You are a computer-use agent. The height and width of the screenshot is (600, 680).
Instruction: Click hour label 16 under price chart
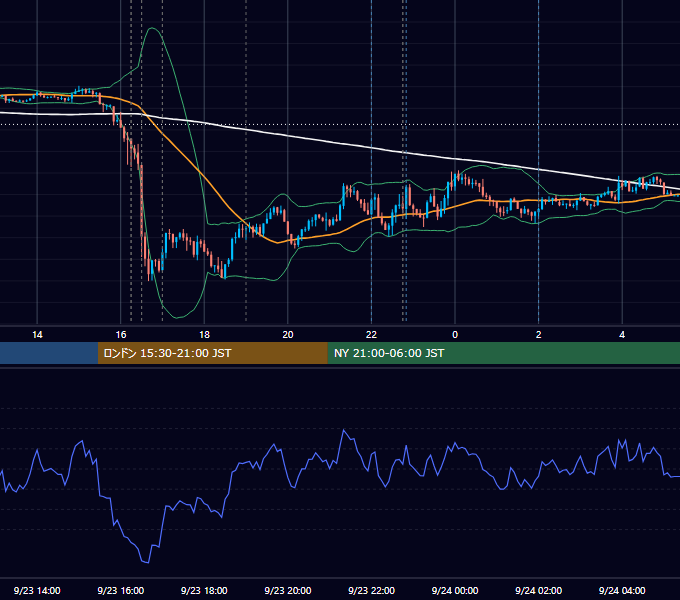pyautogui.click(x=121, y=335)
